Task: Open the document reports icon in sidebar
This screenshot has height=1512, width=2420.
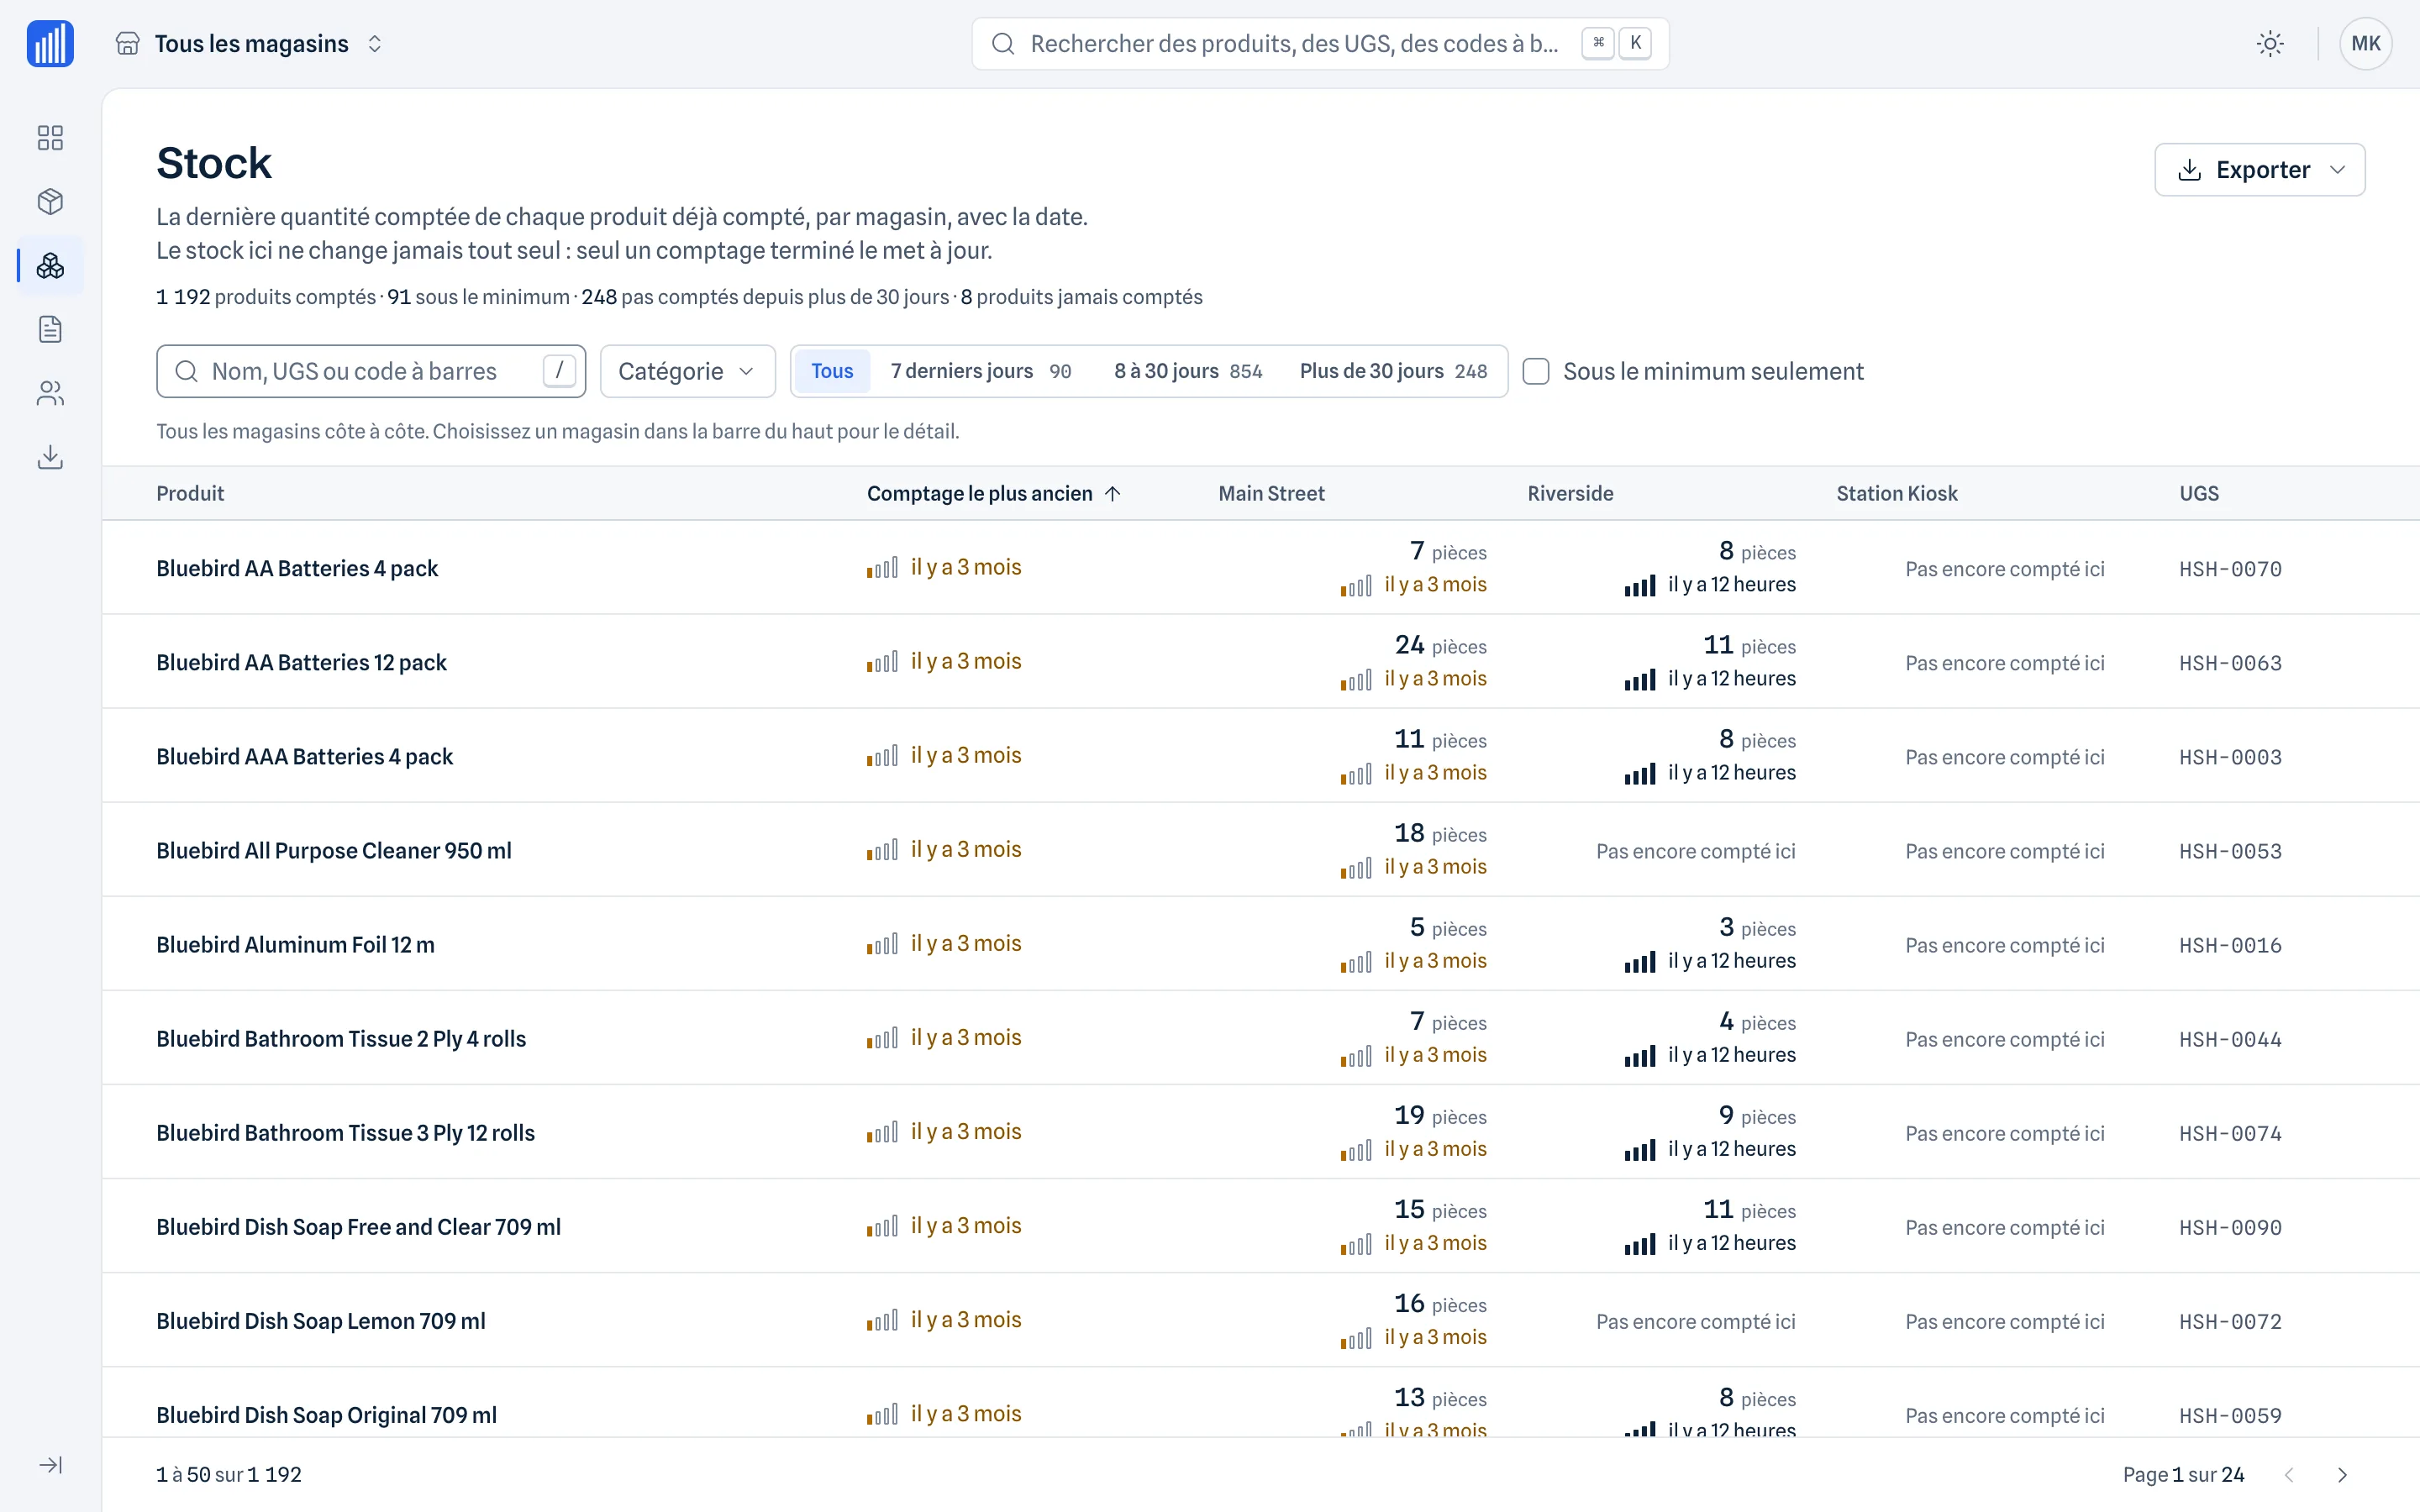Action: (50, 329)
